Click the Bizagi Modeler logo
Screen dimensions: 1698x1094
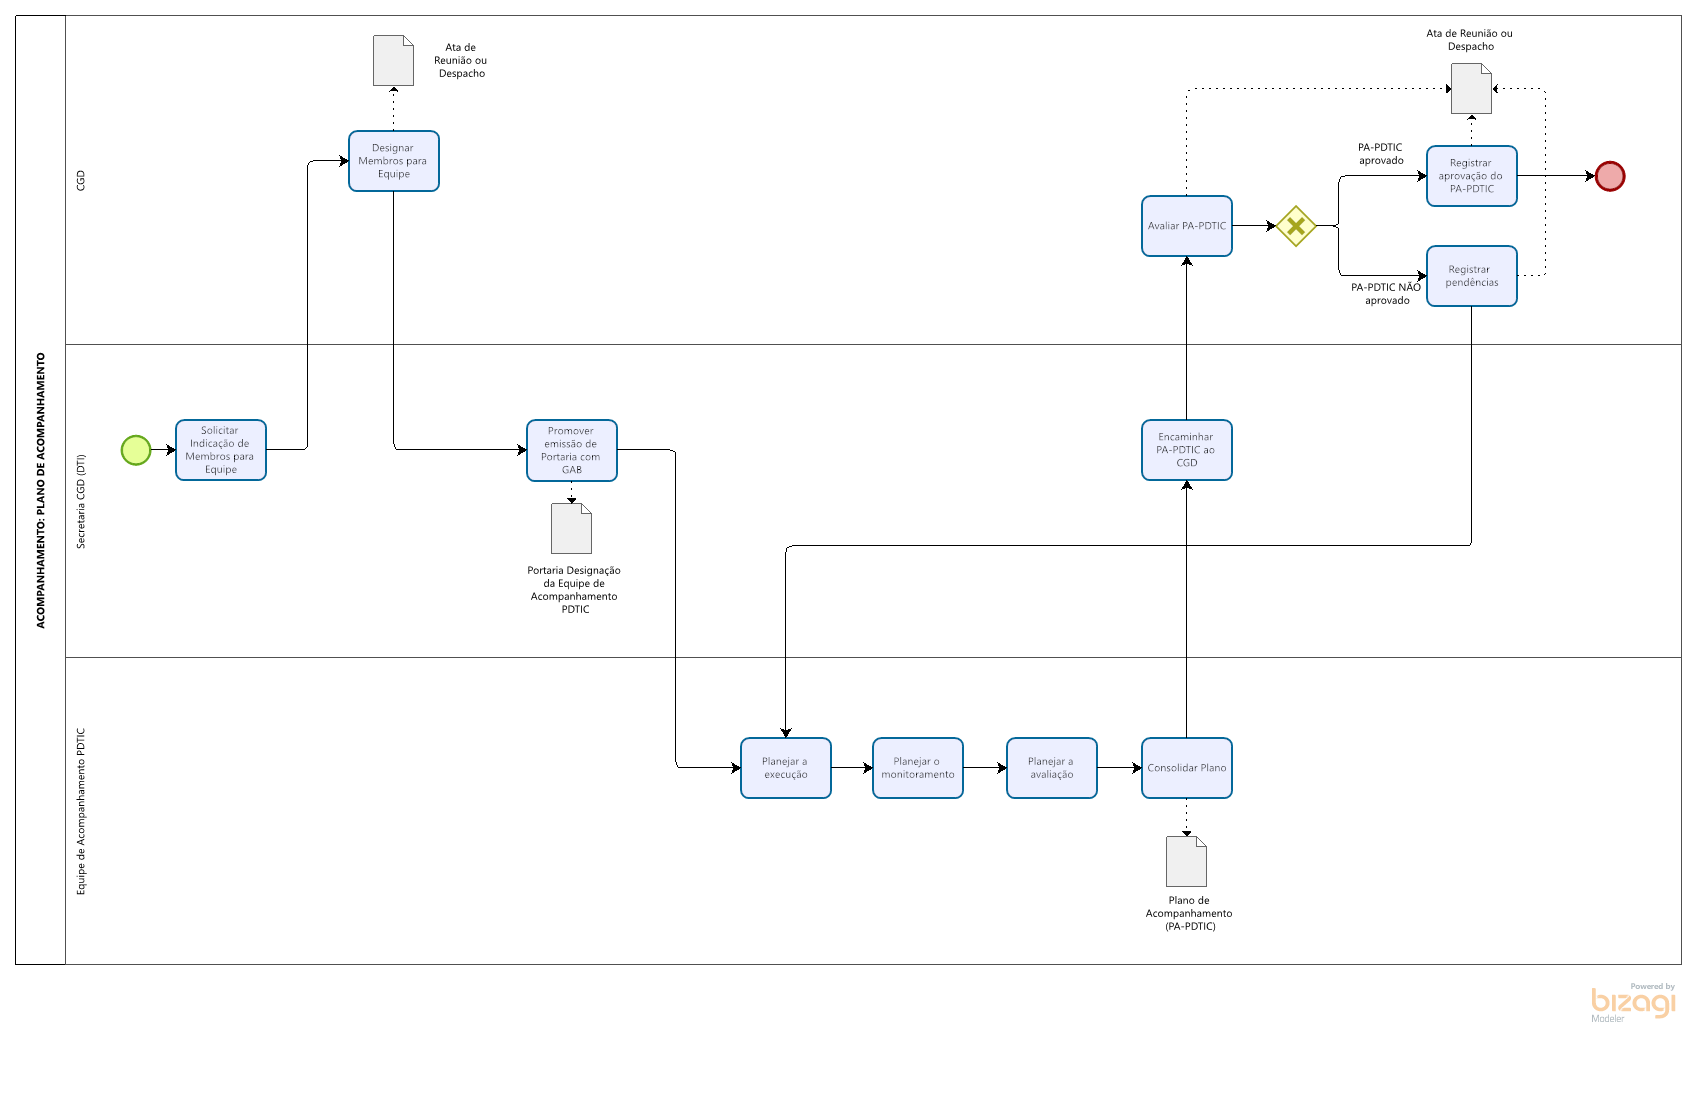[x=1632, y=1002]
